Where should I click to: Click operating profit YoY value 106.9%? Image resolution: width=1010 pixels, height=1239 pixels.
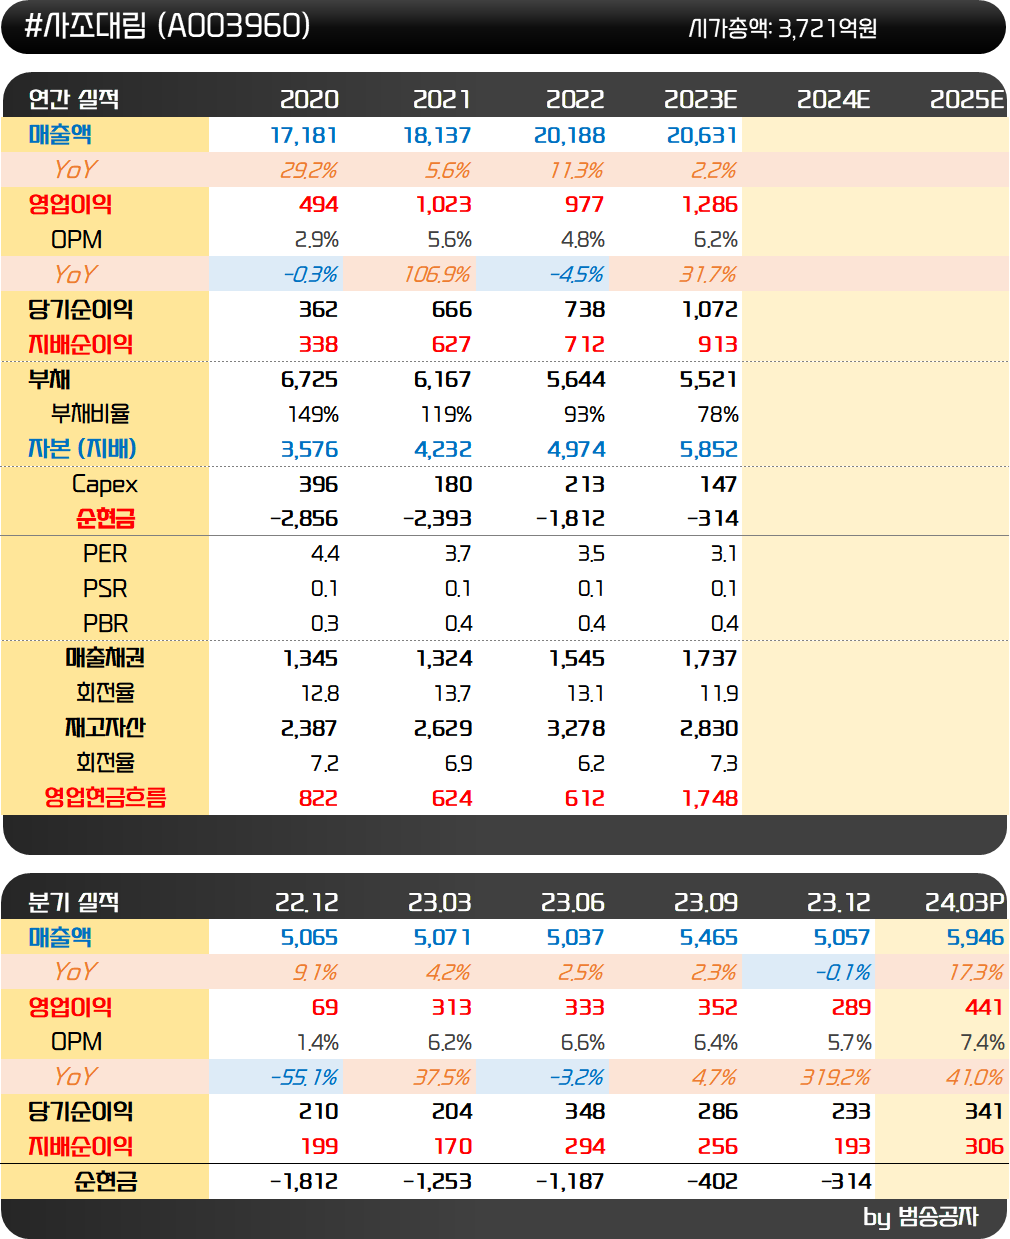coord(437,274)
